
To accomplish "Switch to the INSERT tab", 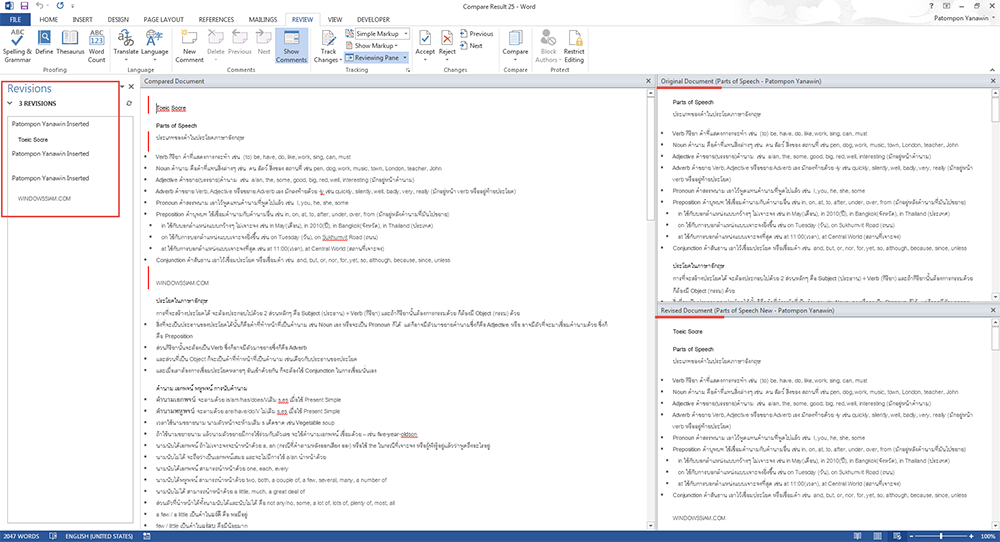I will click(82, 19).
